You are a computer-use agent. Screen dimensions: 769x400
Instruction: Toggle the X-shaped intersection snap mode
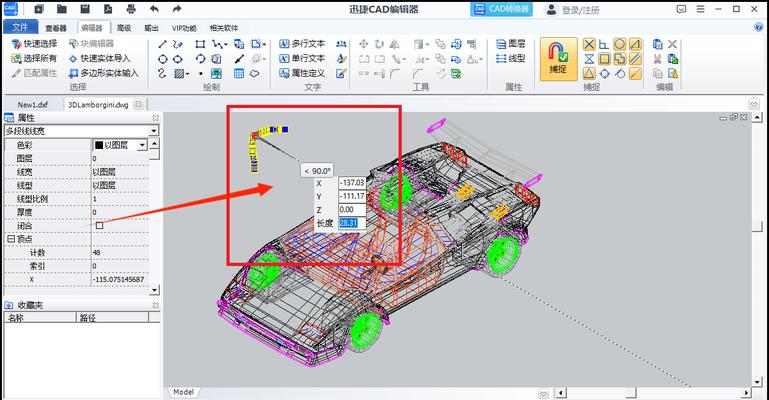(x=589, y=44)
